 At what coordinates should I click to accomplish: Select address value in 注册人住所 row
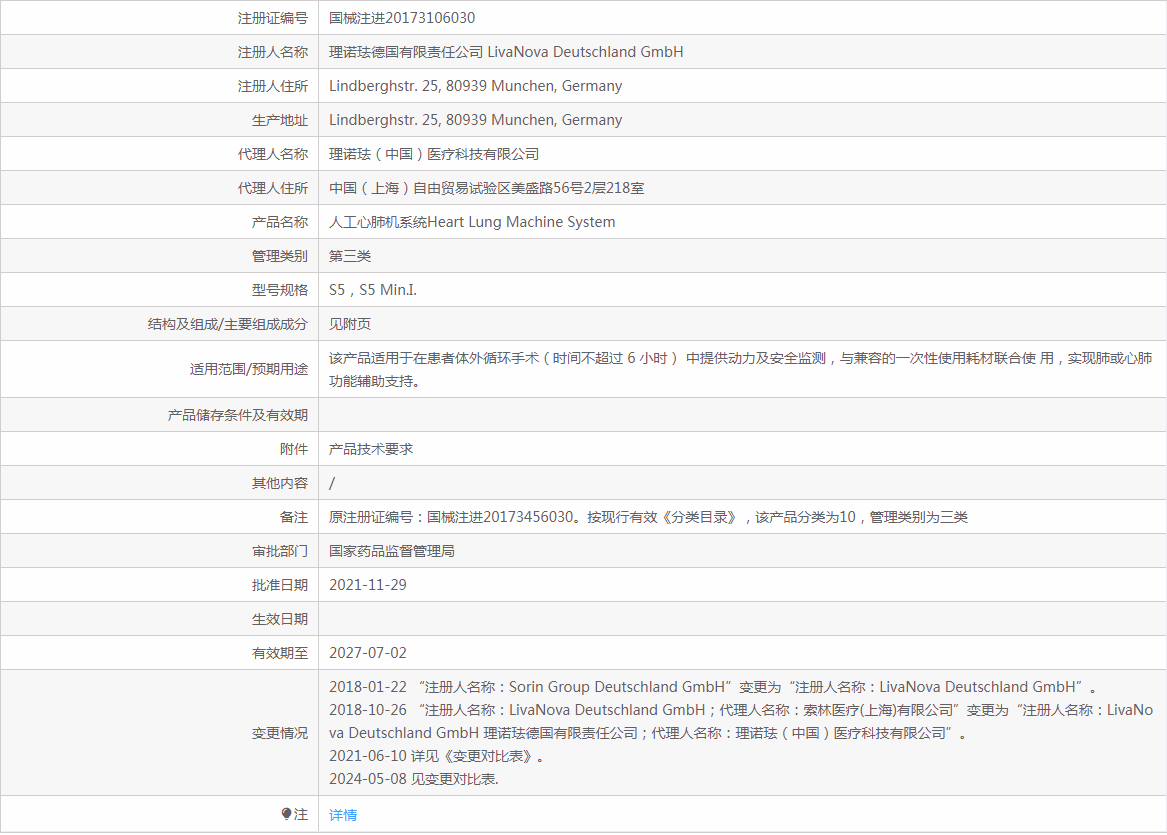pos(476,86)
